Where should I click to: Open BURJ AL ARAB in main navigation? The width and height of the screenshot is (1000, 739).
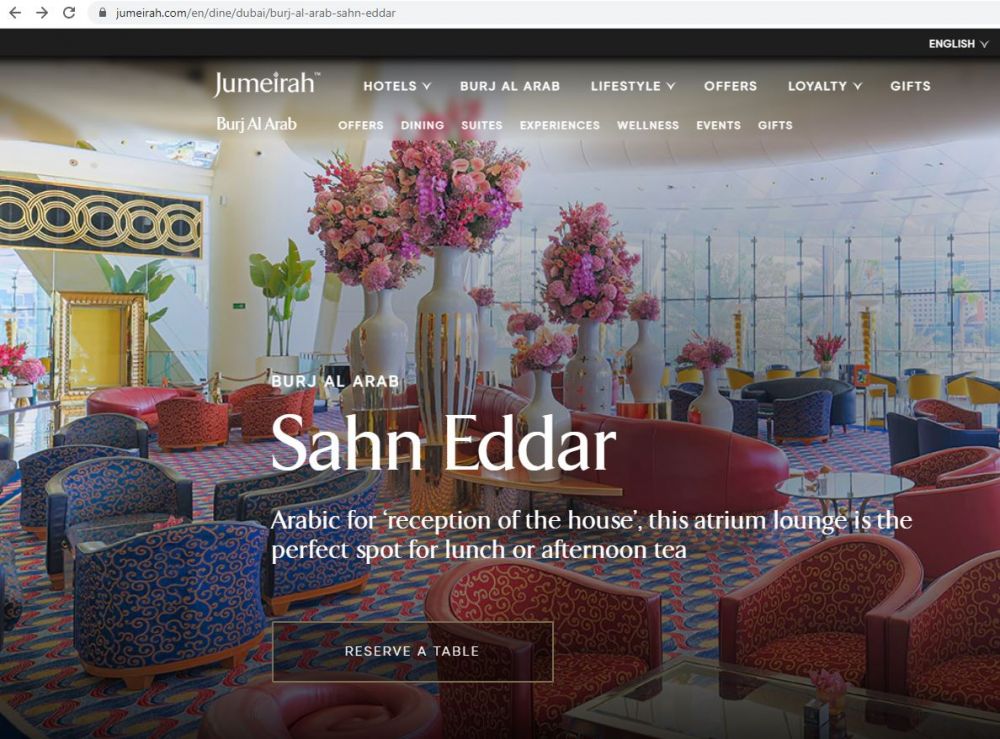(x=510, y=86)
